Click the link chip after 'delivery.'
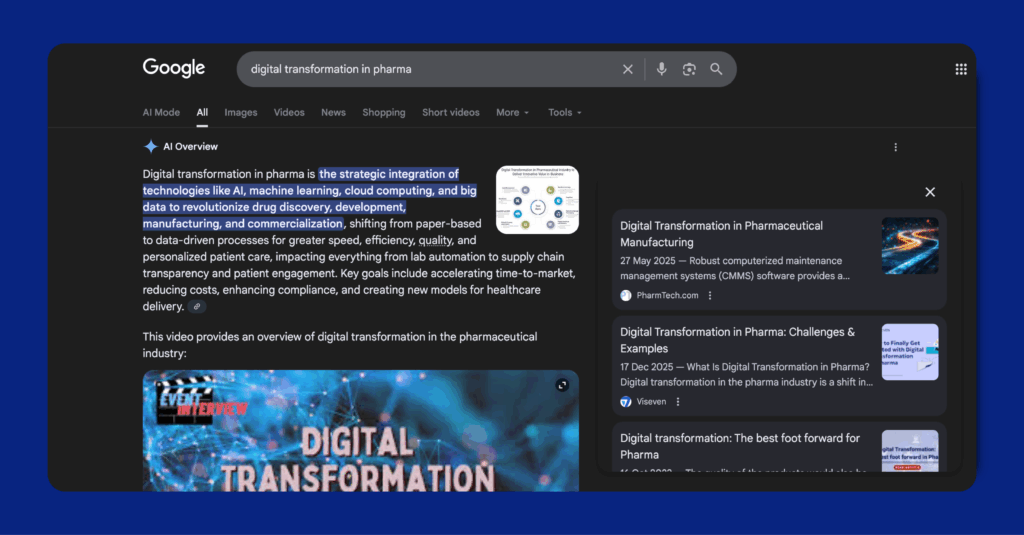Image resolution: width=1024 pixels, height=535 pixels. coord(197,306)
